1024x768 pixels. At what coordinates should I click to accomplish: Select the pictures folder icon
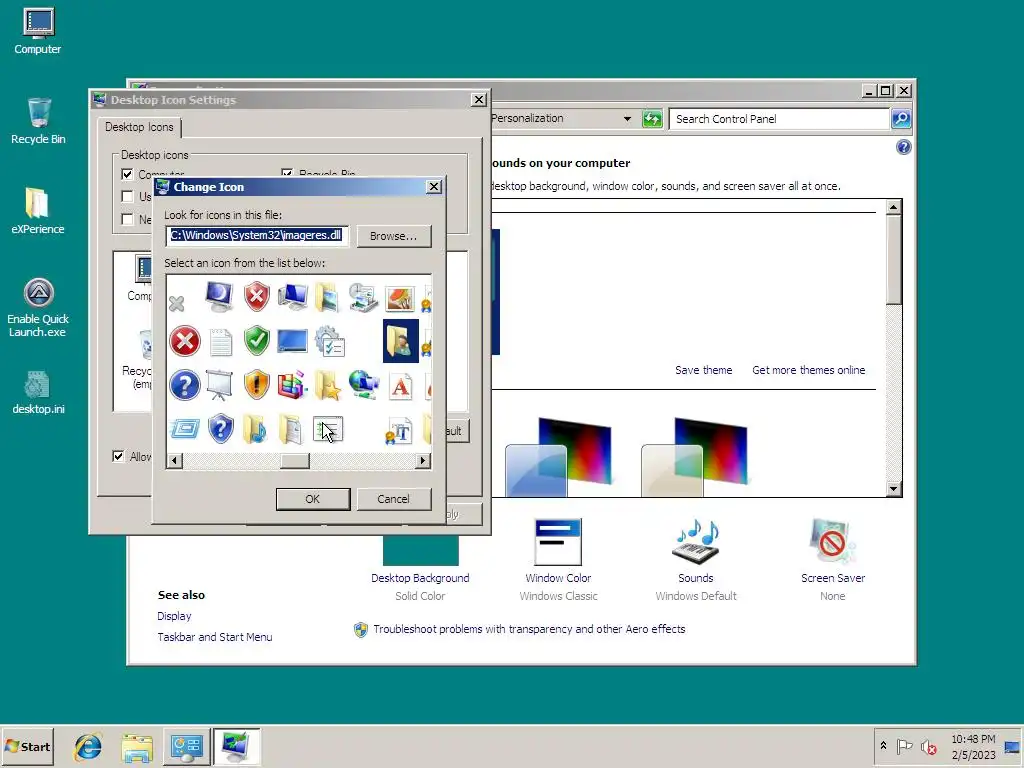tap(328, 296)
